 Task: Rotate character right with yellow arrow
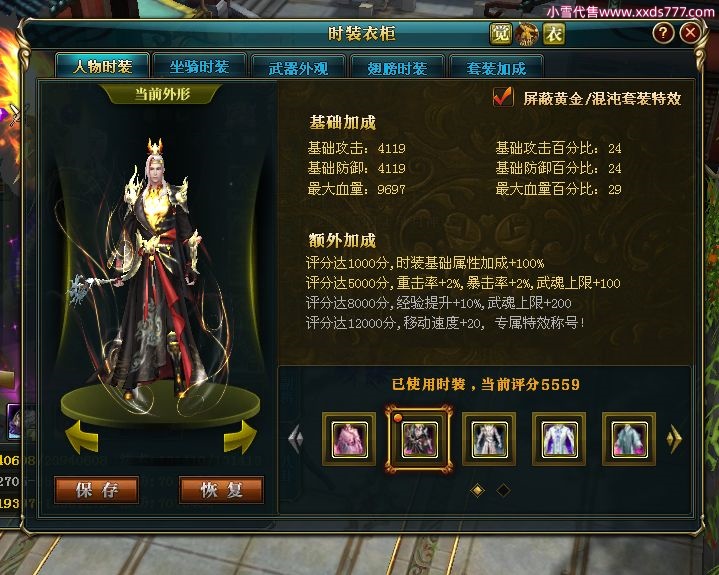(240, 437)
